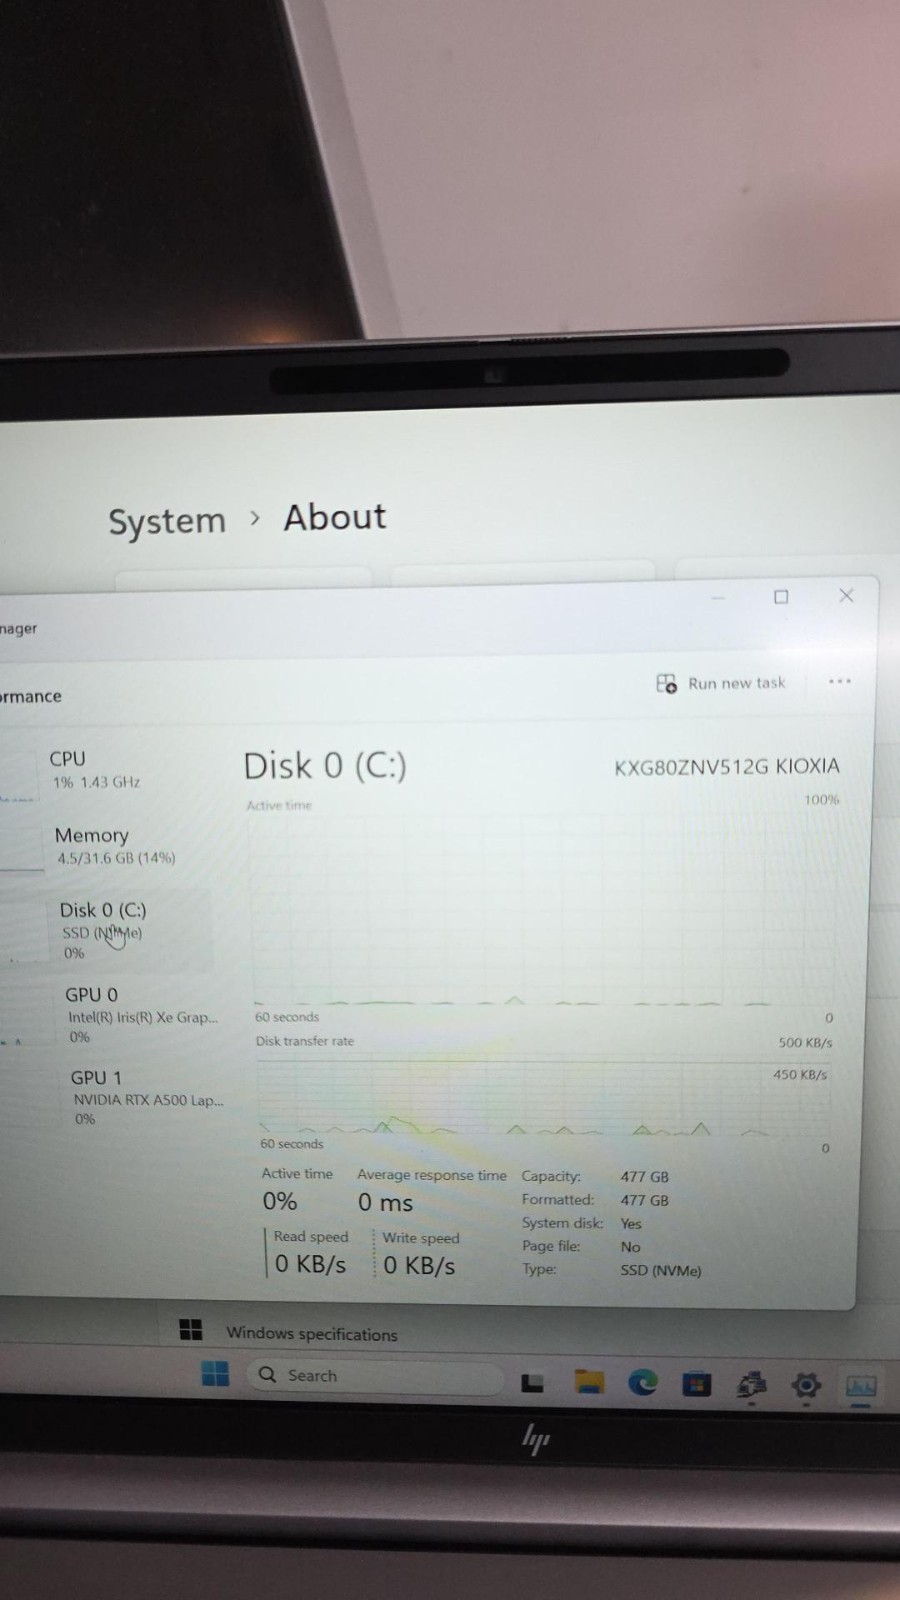The width and height of the screenshot is (900, 1600).
Task: Open Microsoft Store from taskbar
Action: 696,1384
